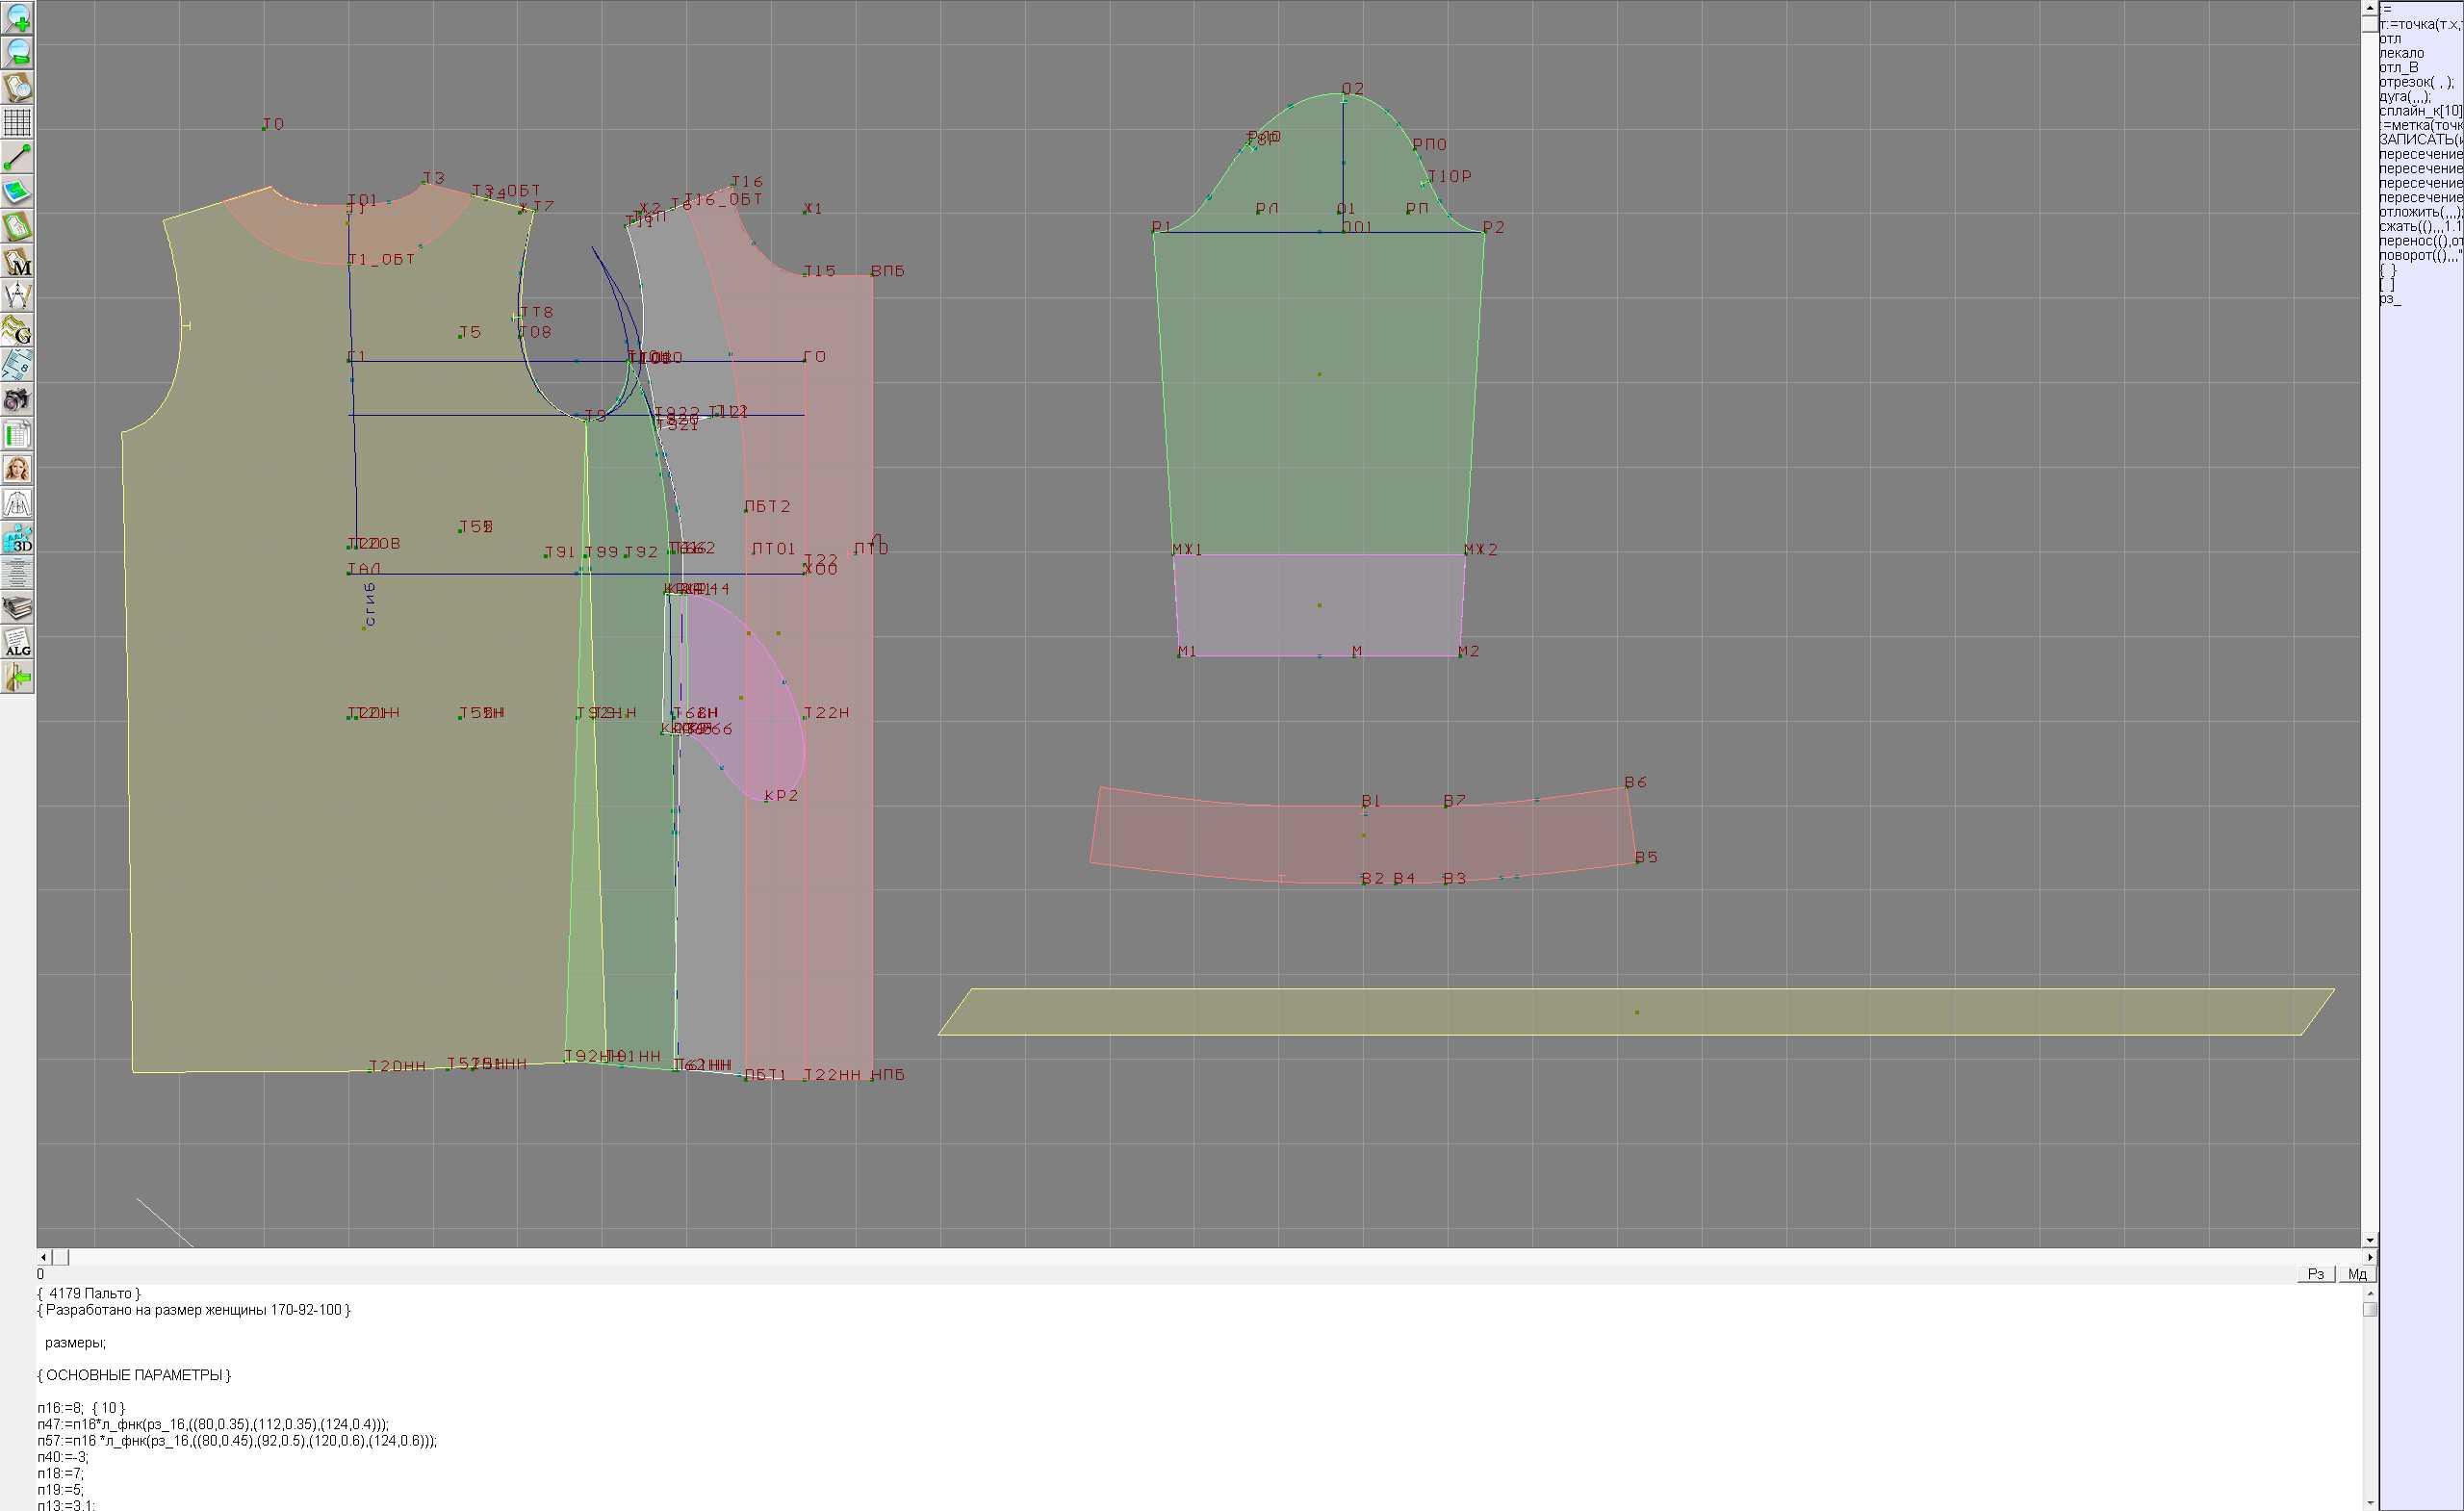This screenshot has width=2464, height=1511.
Task: Select the line segment drawing tool
Action: click(17, 157)
